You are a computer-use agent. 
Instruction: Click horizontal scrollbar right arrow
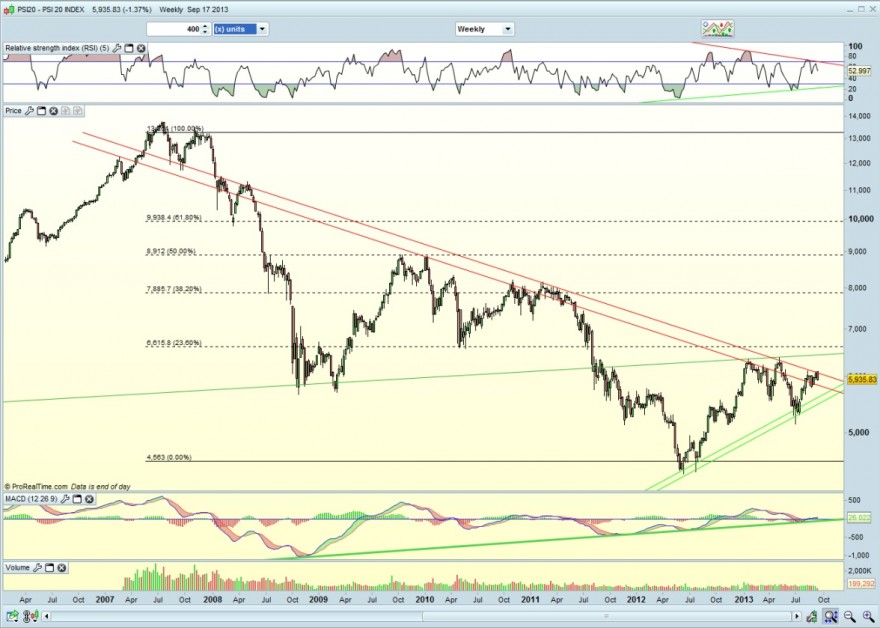point(798,616)
